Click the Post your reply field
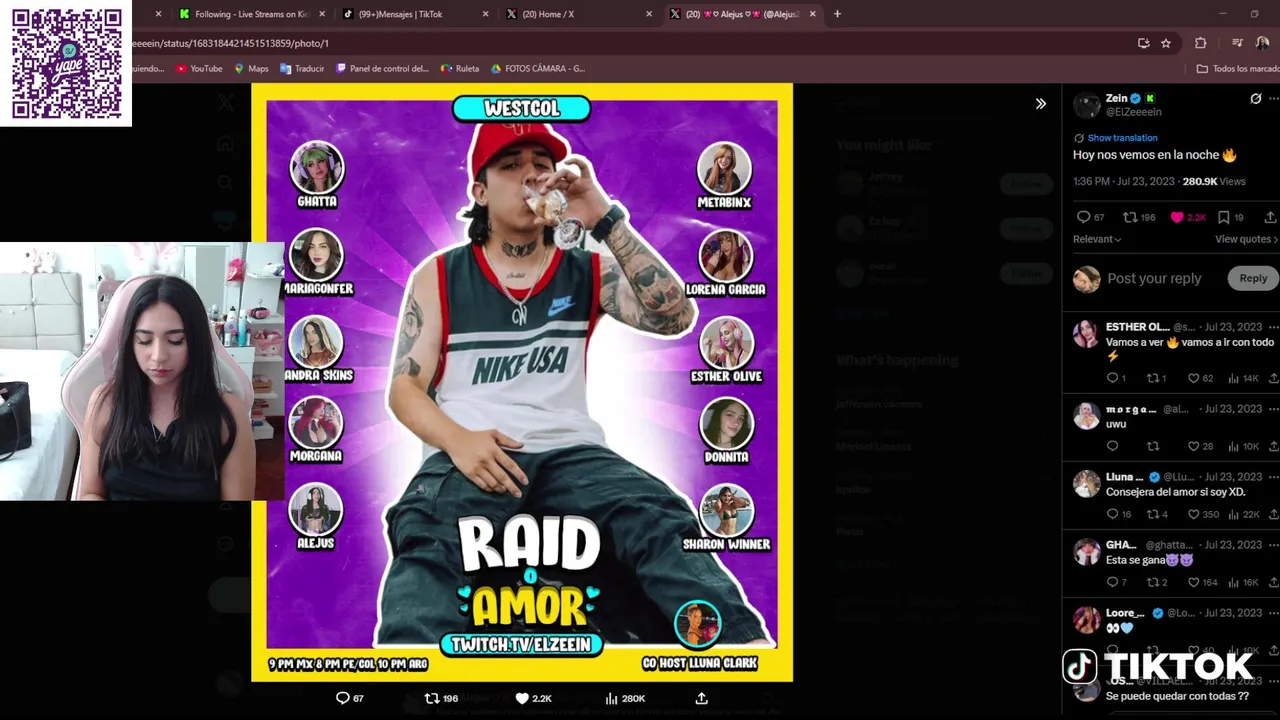 point(1154,278)
